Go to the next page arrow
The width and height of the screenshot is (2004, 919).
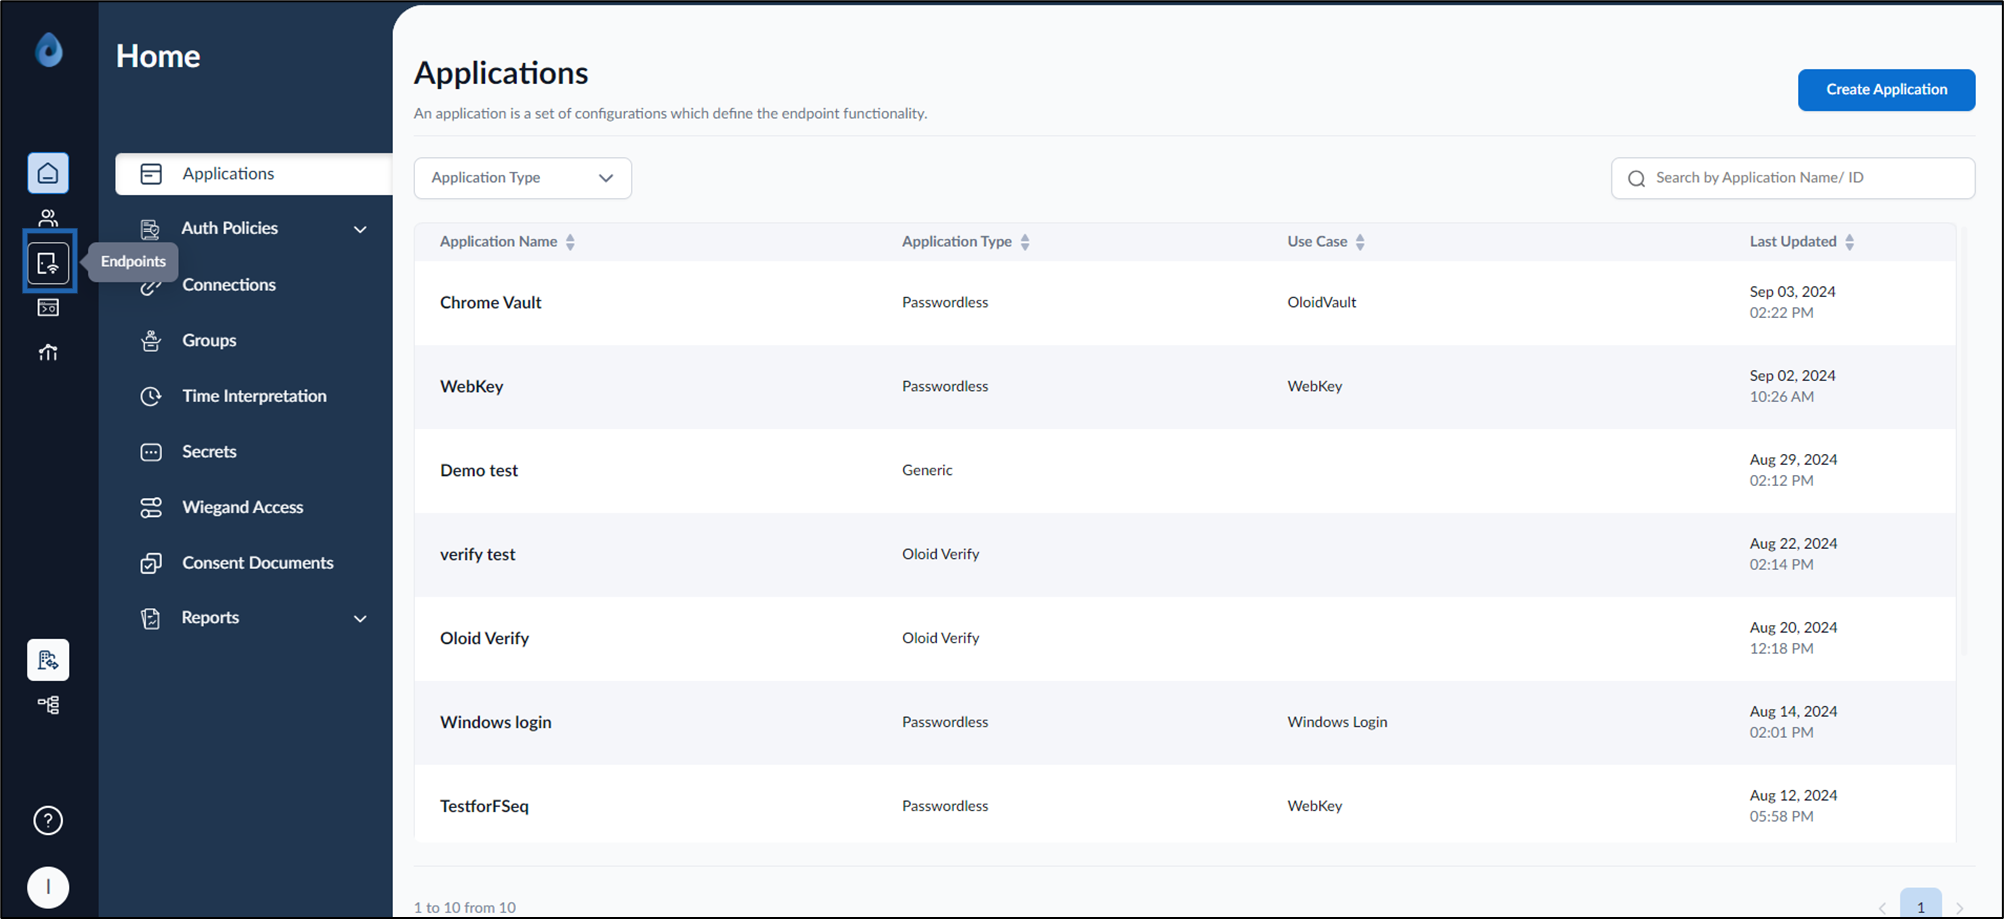[x=1960, y=907]
